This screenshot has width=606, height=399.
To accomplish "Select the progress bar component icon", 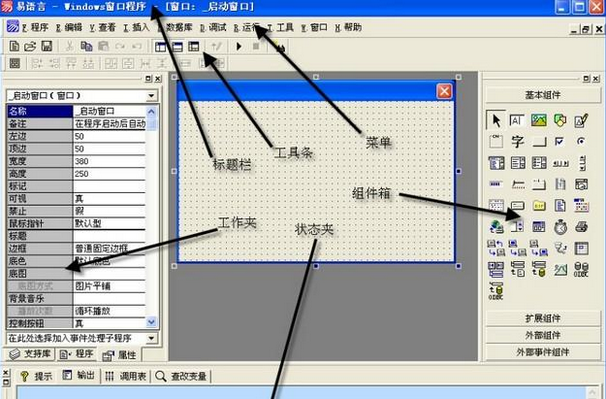I will [495, 184].
